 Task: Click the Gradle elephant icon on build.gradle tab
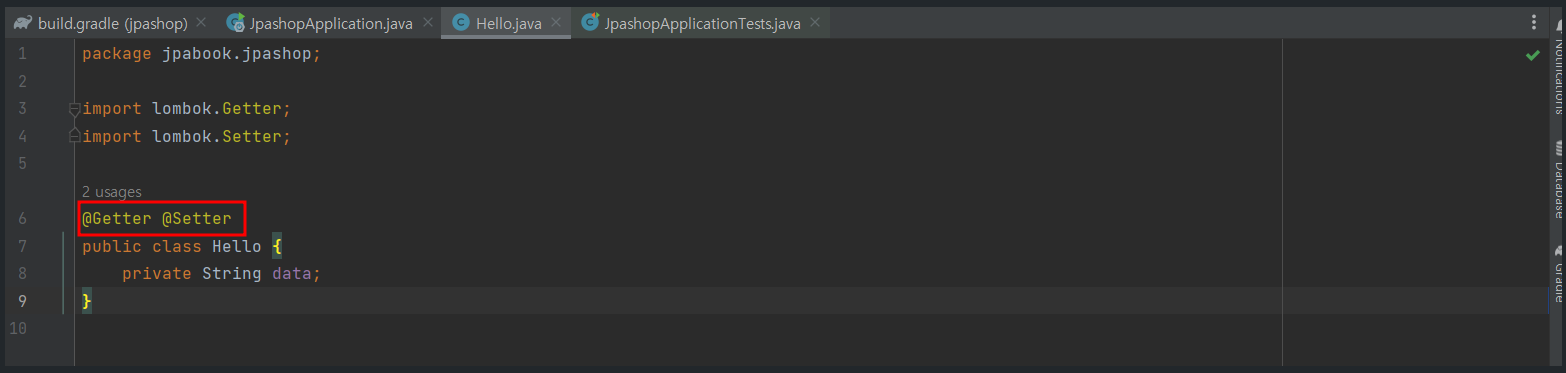click(x=22, y=23)
